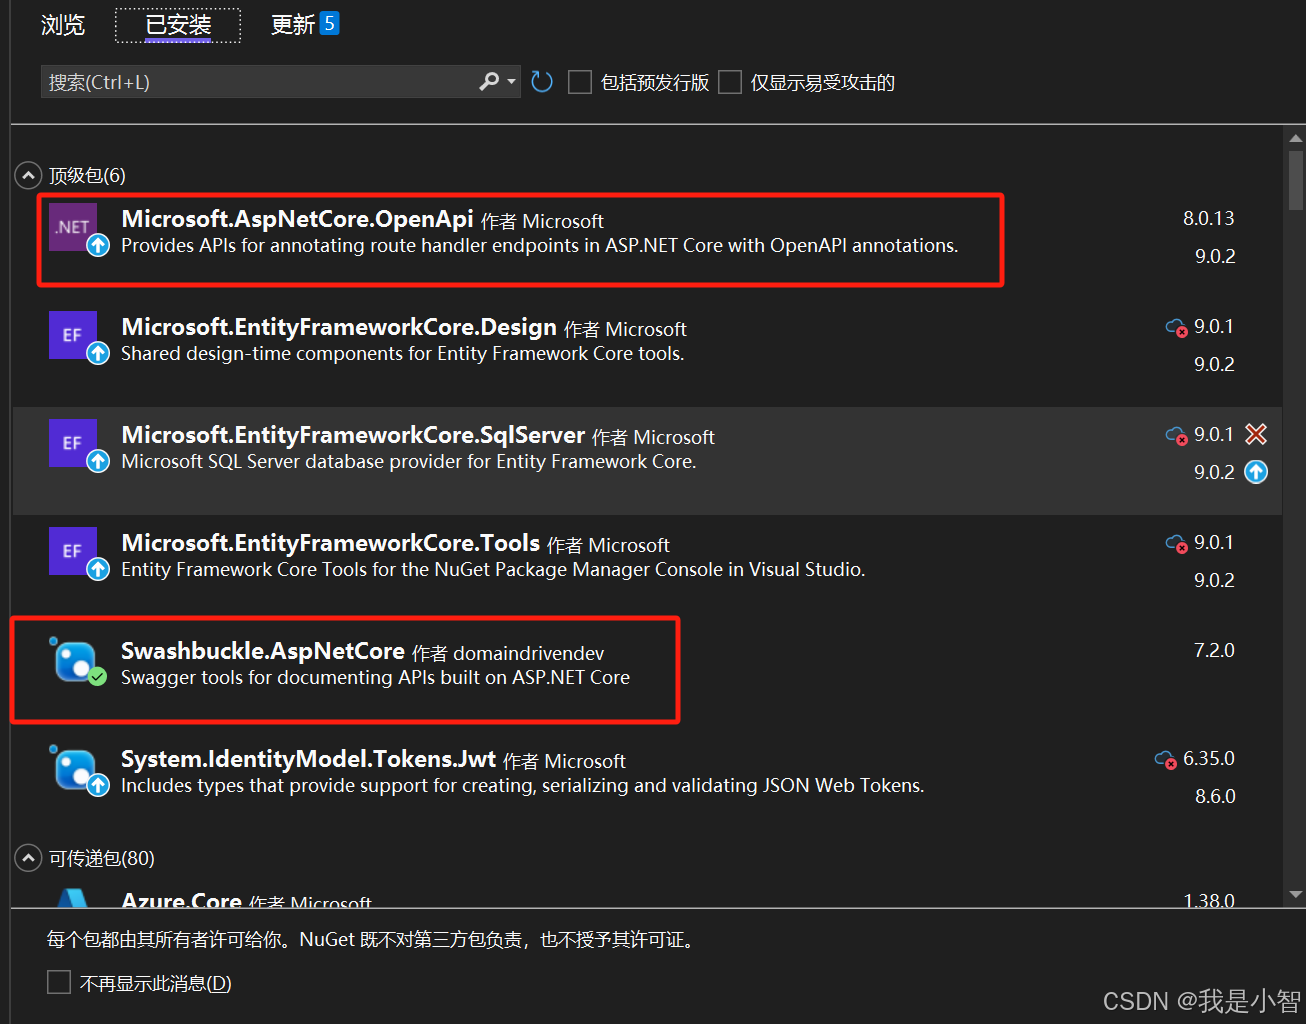Screen dimensions: 1306x1024
Task: Select the 已安装 tab
Action: [178, 25]
